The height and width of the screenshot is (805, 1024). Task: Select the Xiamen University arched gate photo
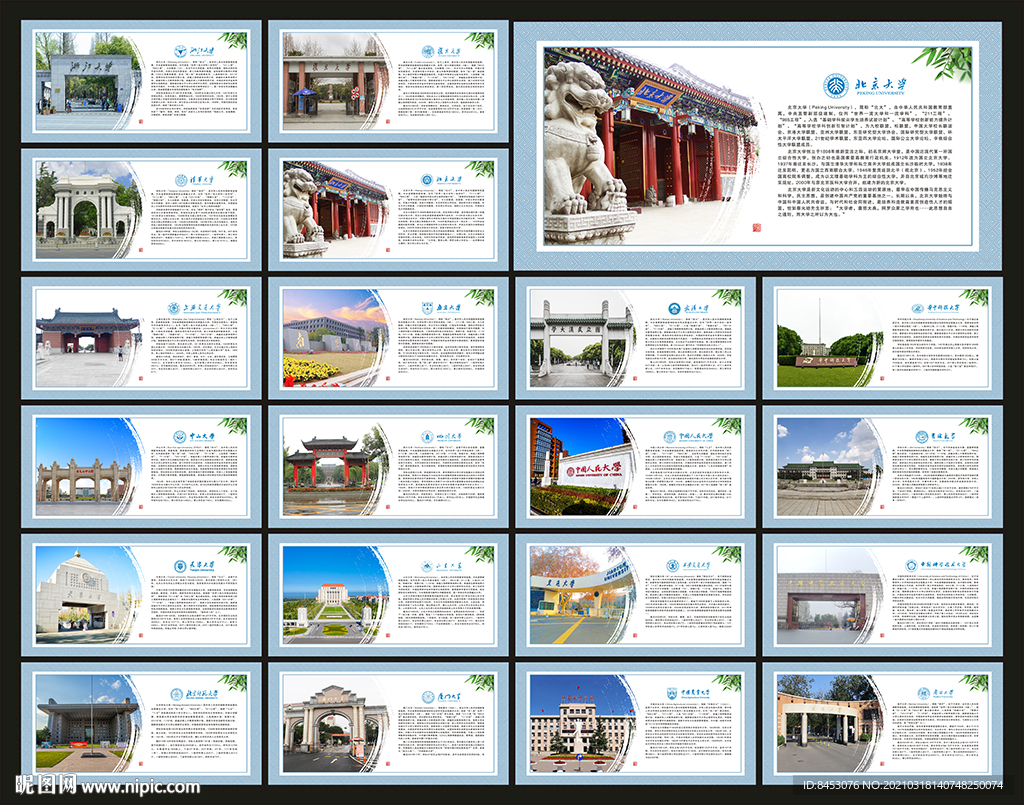(x=336, y=724)
